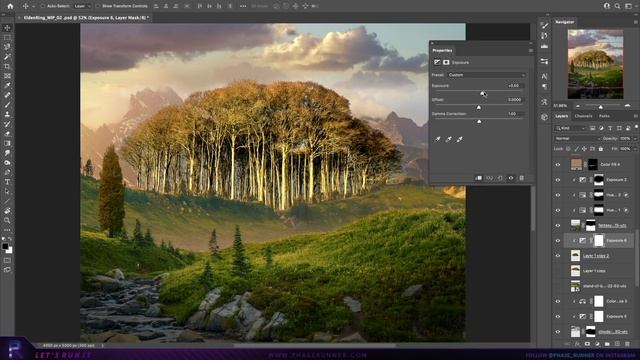Switch to the Paths tab
The height and width of the screenshot is (360, 640).
click(x=604, y=116)
